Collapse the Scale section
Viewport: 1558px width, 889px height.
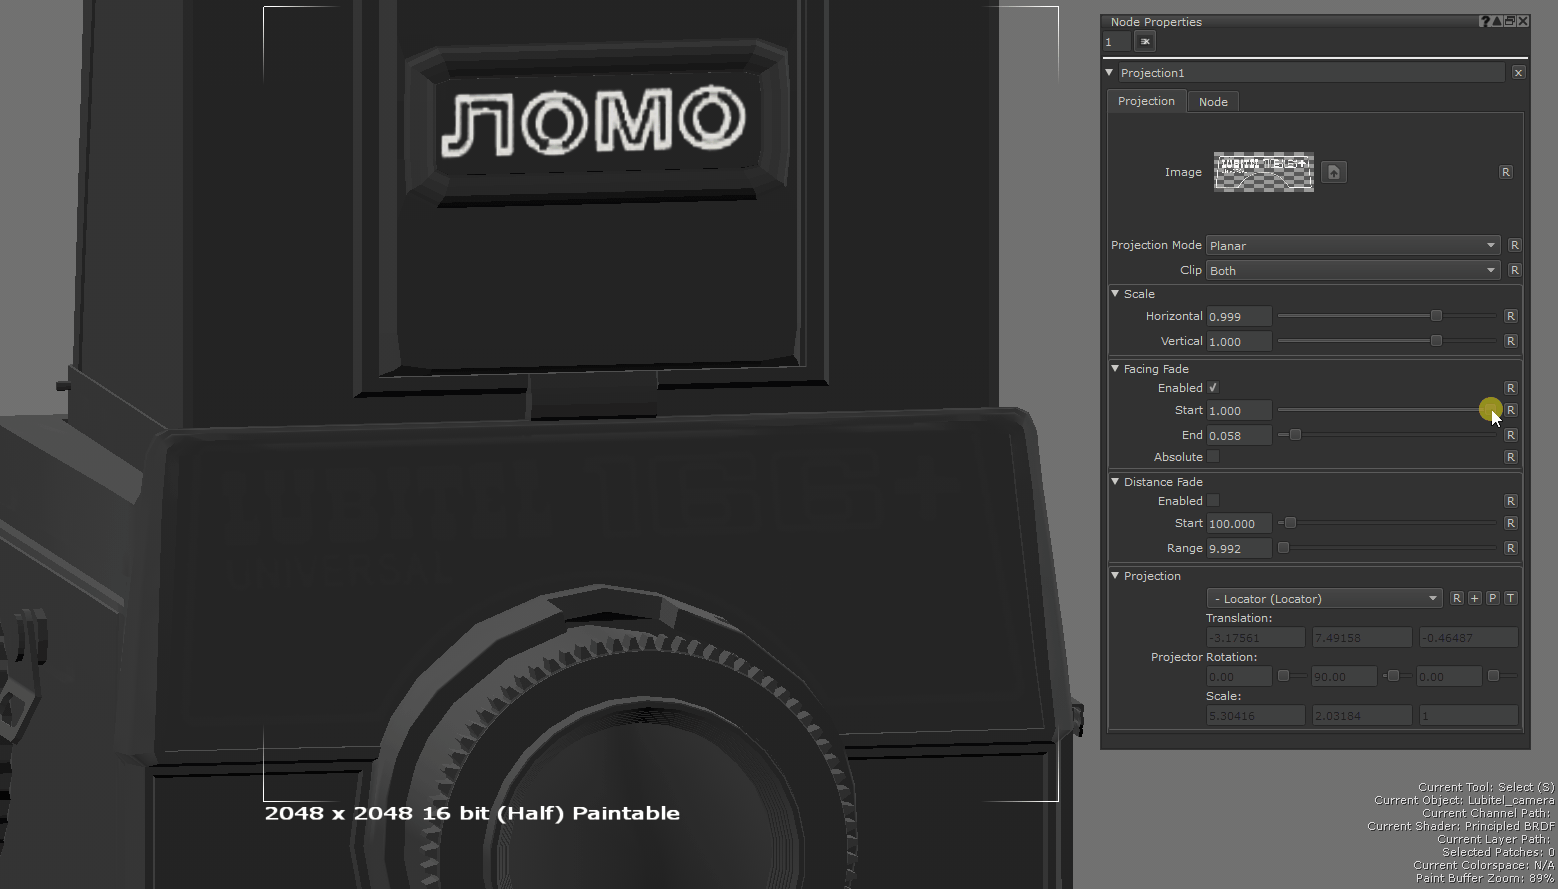tap(1115, 294)
